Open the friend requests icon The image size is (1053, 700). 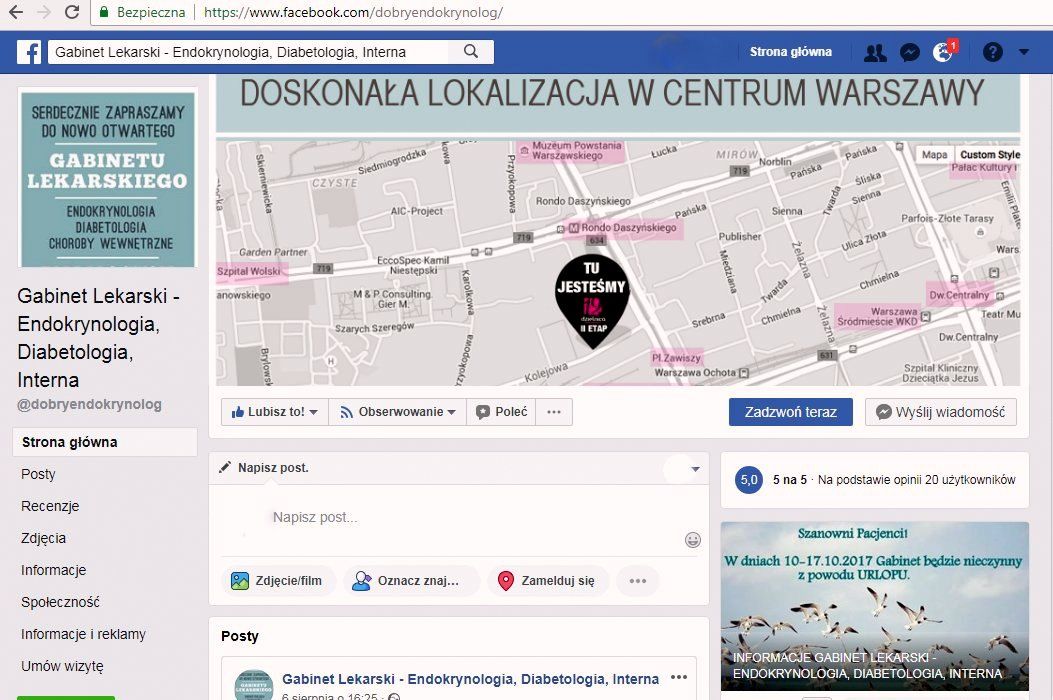(875, 53)
